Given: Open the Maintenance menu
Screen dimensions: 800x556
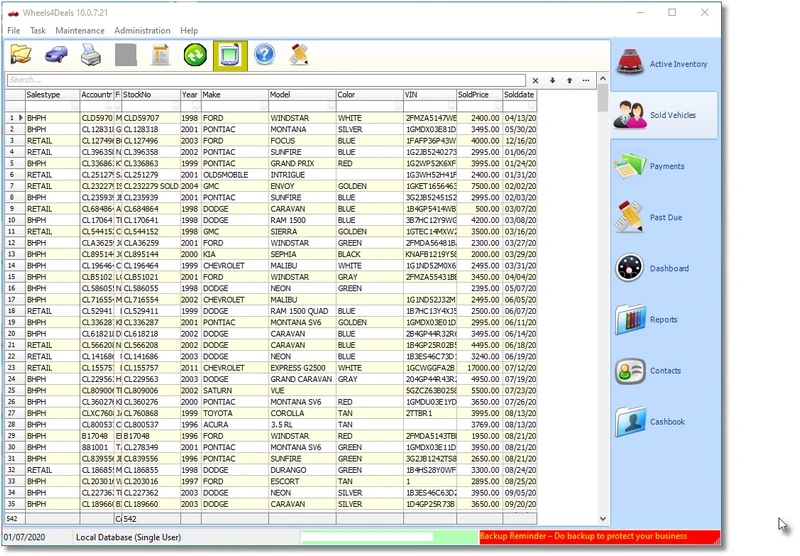Looking at the screenshot, I should click(x=79, y=31).
